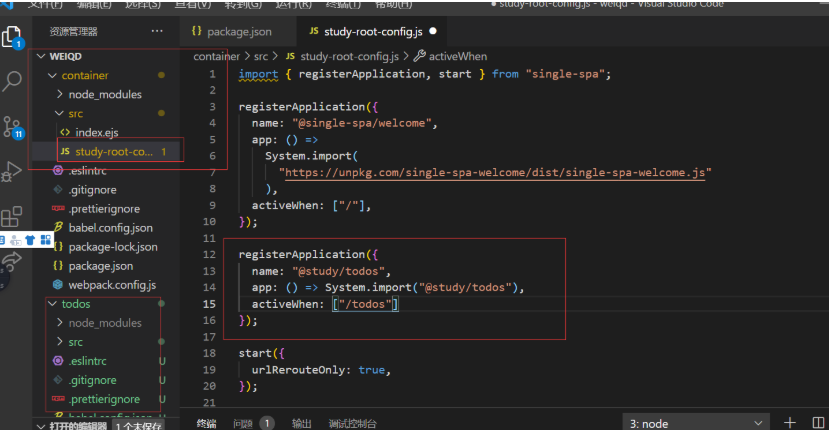Open .eslintrc below the container src folder
The image size is (829, 430).
pos(87,170)
